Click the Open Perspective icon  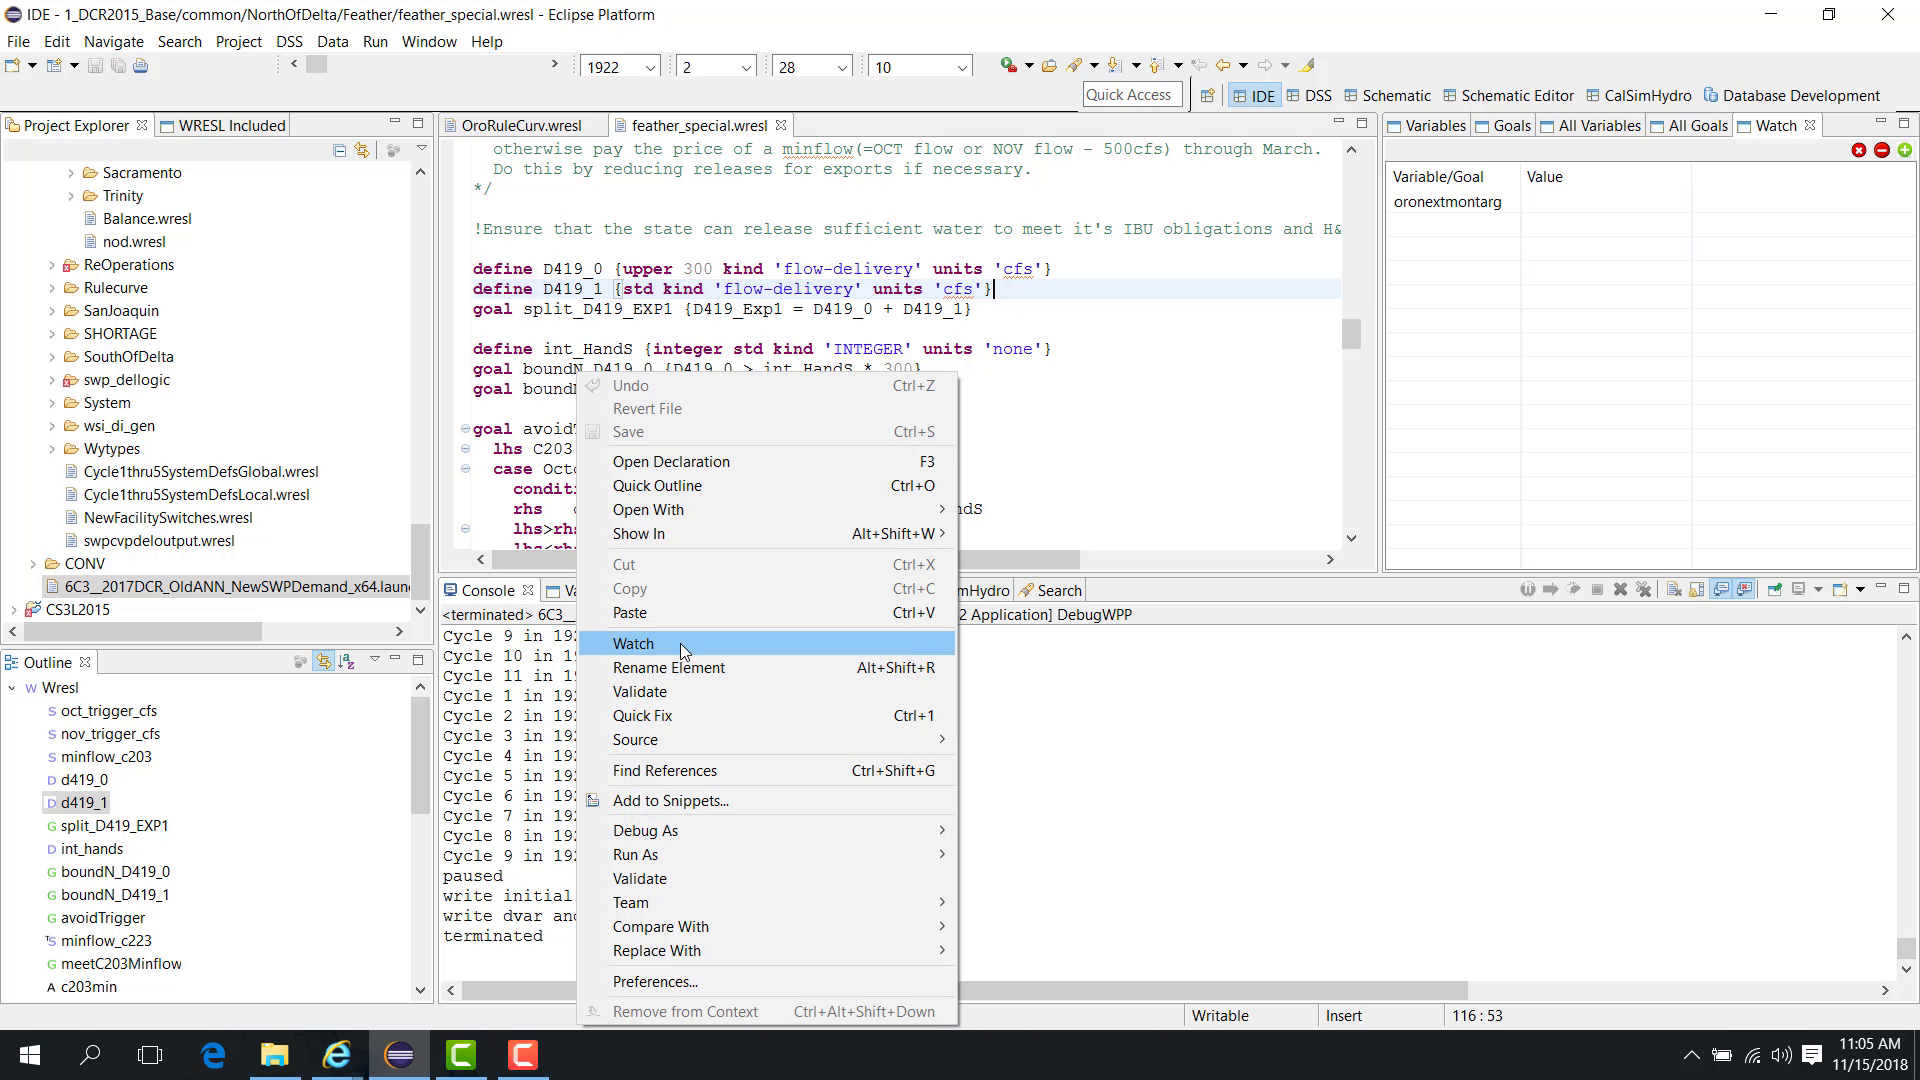[x=1207, y=96]
